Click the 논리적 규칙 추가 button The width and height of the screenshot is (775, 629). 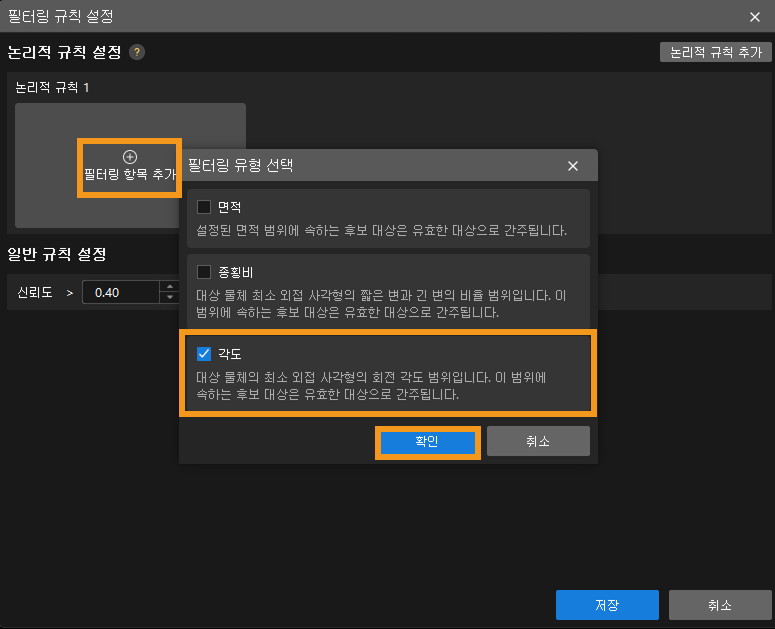point(716,52)
